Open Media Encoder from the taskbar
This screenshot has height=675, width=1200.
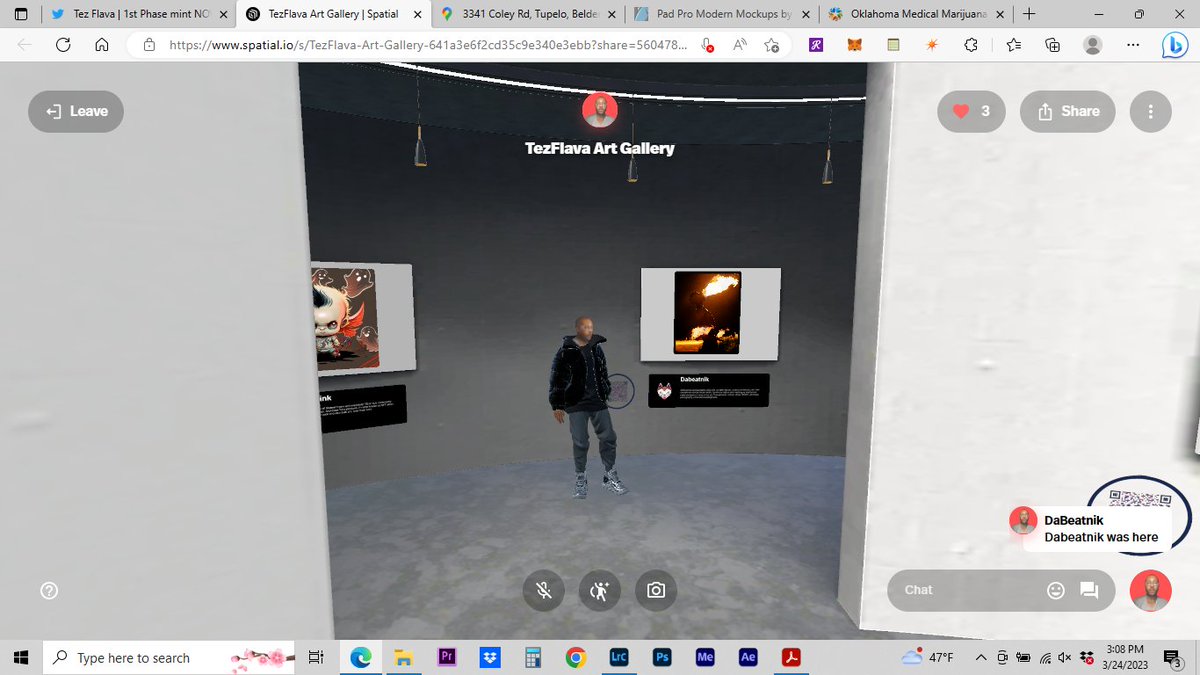[704, 657]
